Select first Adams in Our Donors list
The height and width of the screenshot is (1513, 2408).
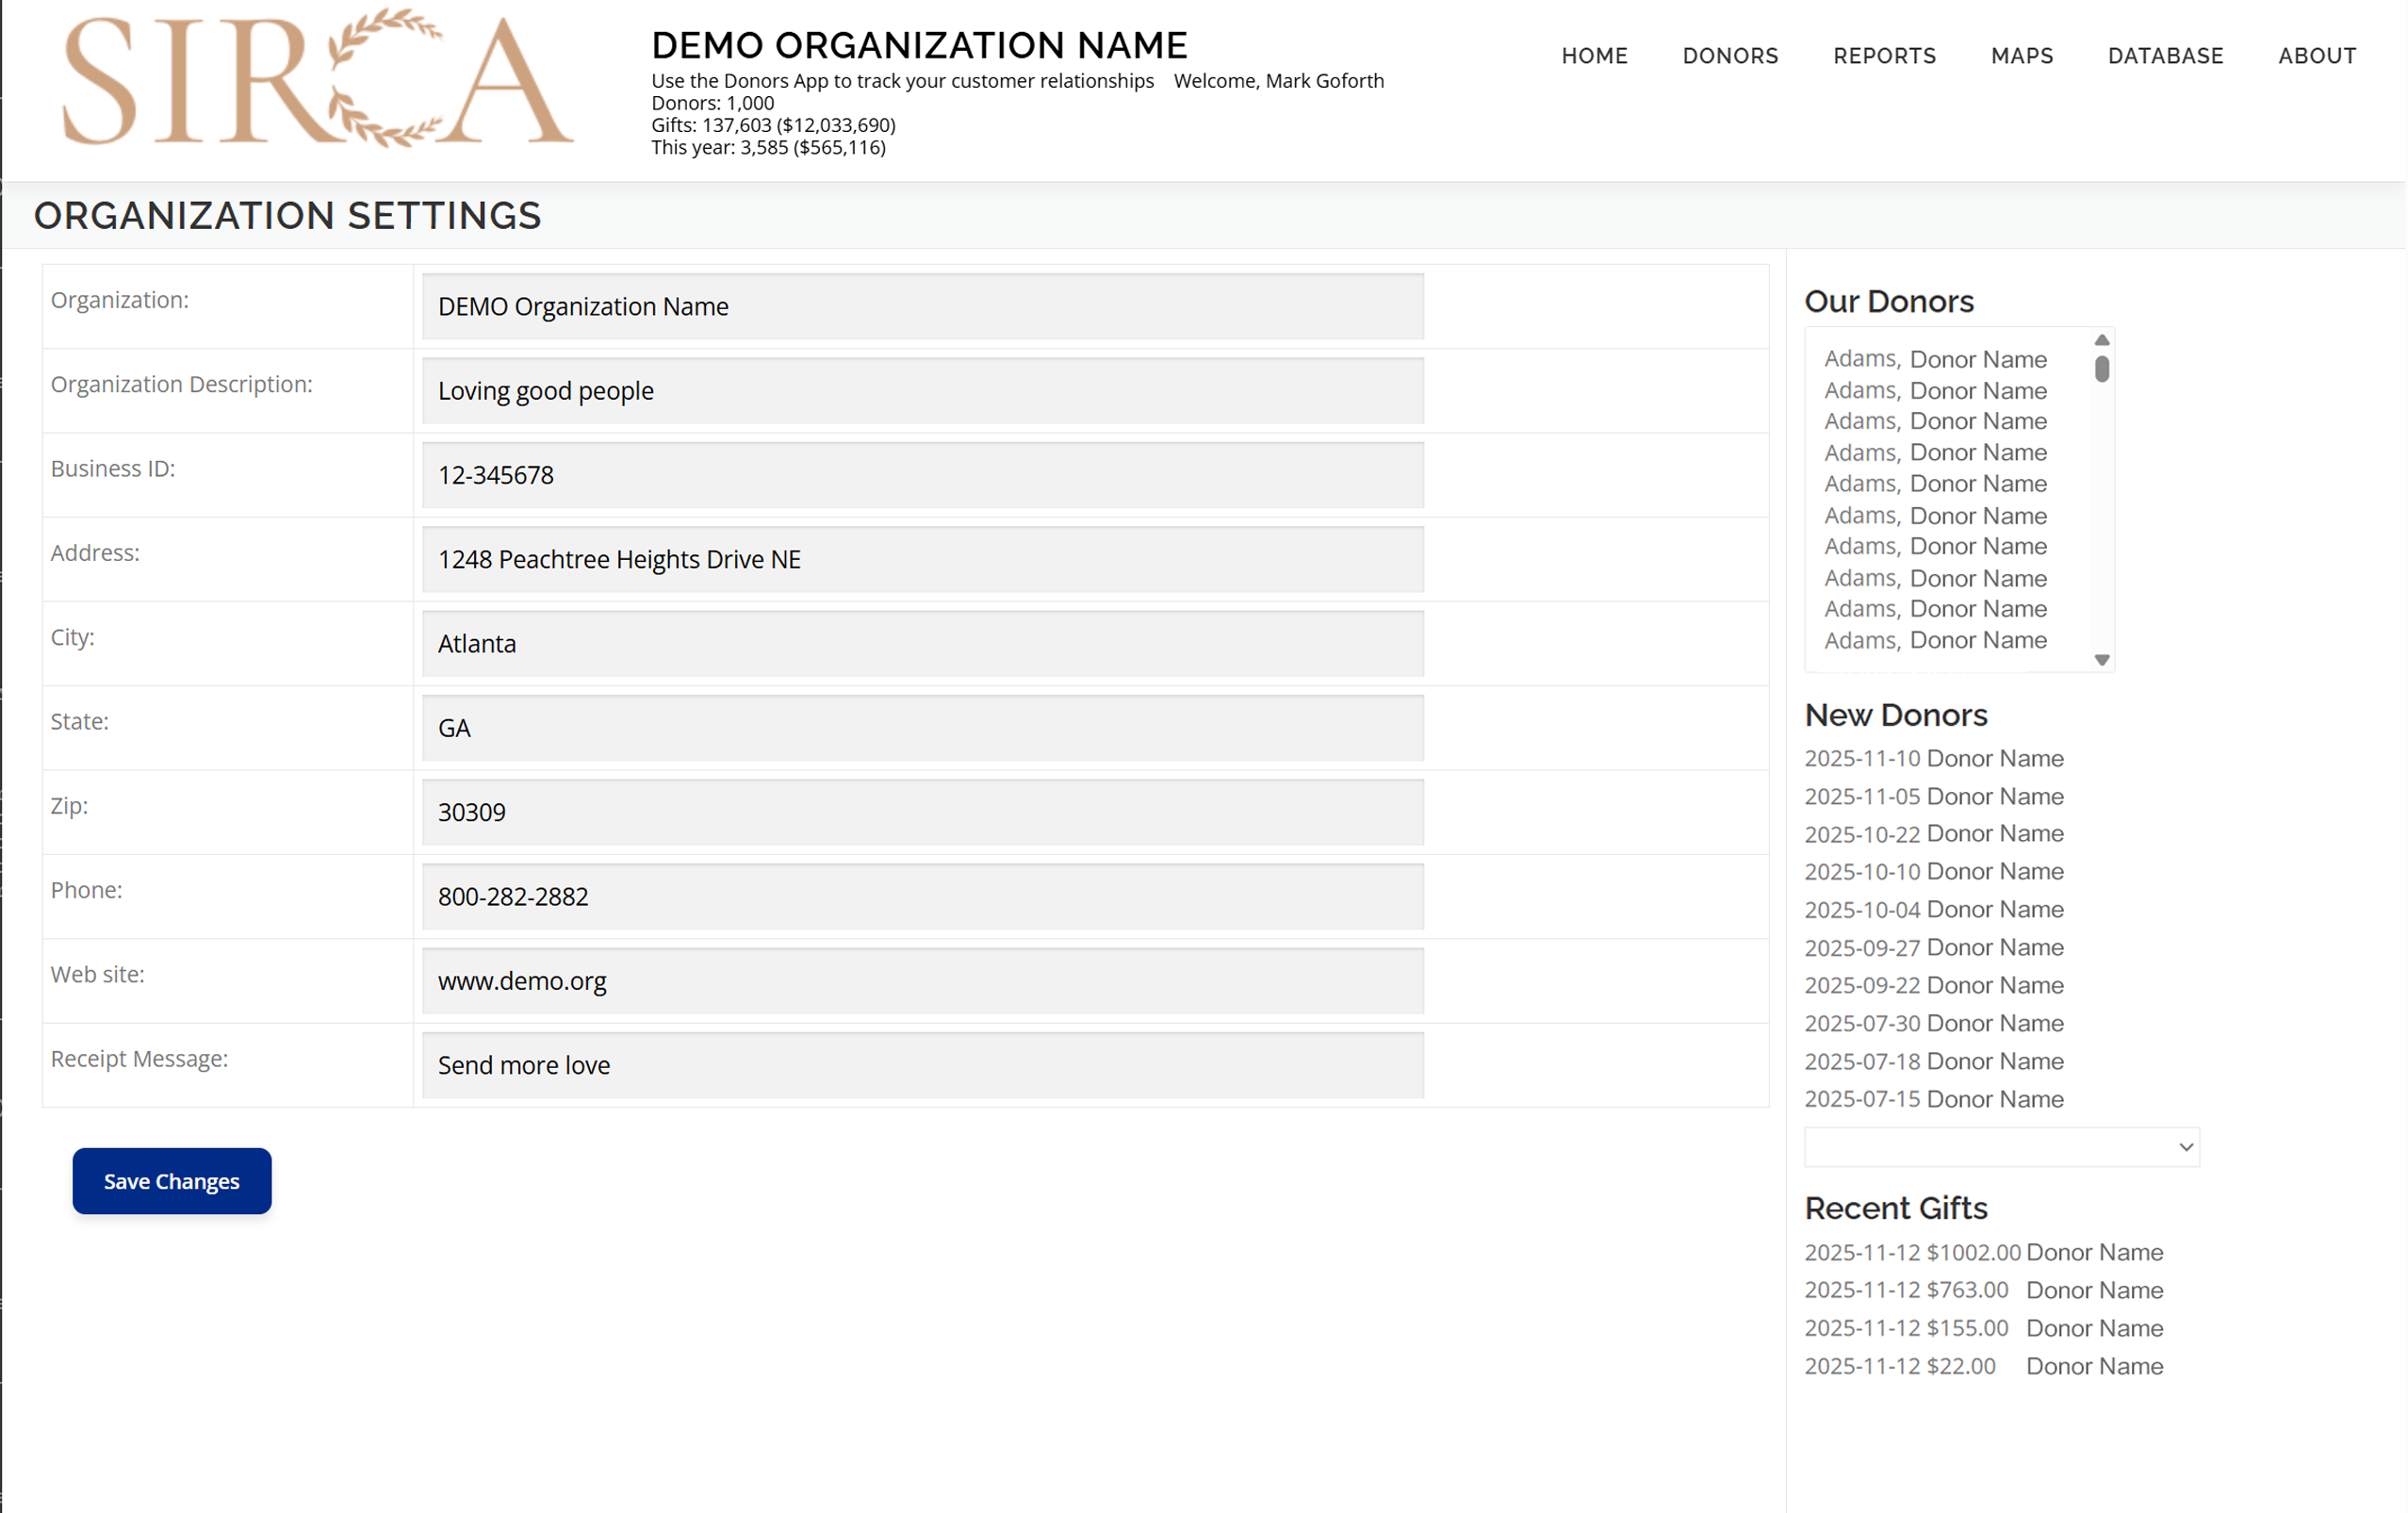pos(1934,359)
